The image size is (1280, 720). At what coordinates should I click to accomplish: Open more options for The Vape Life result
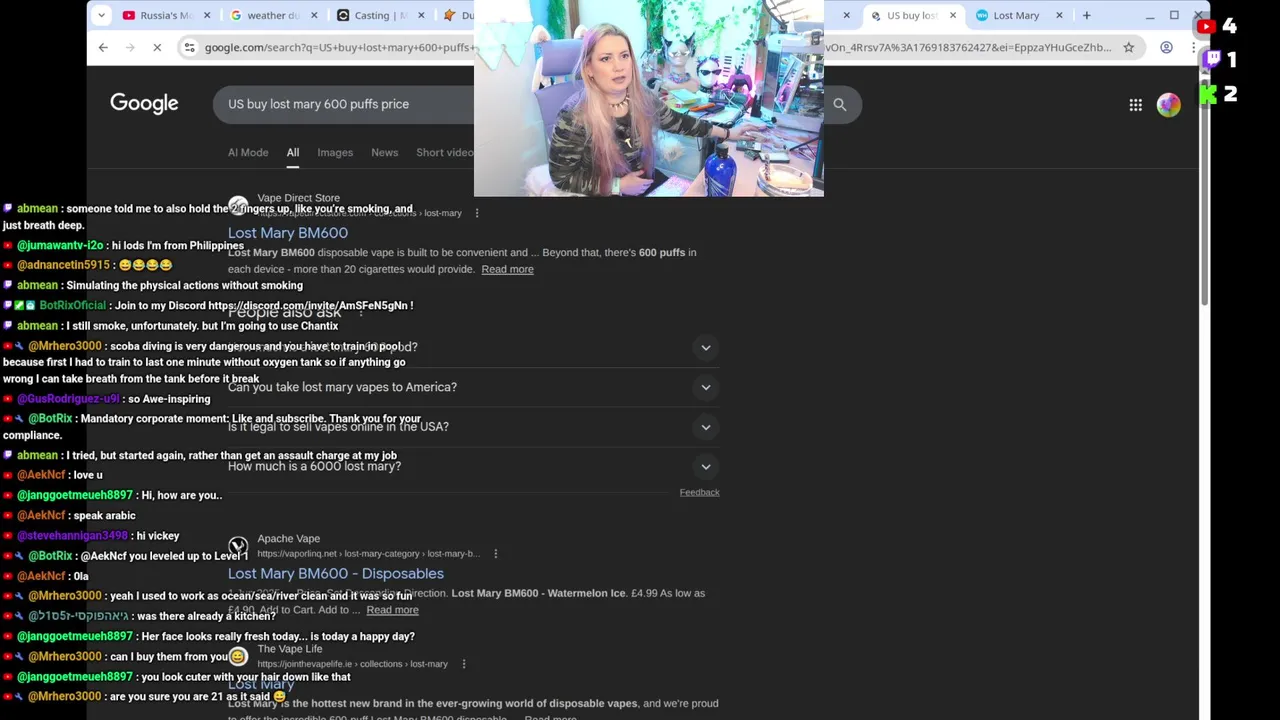[463, 664]
